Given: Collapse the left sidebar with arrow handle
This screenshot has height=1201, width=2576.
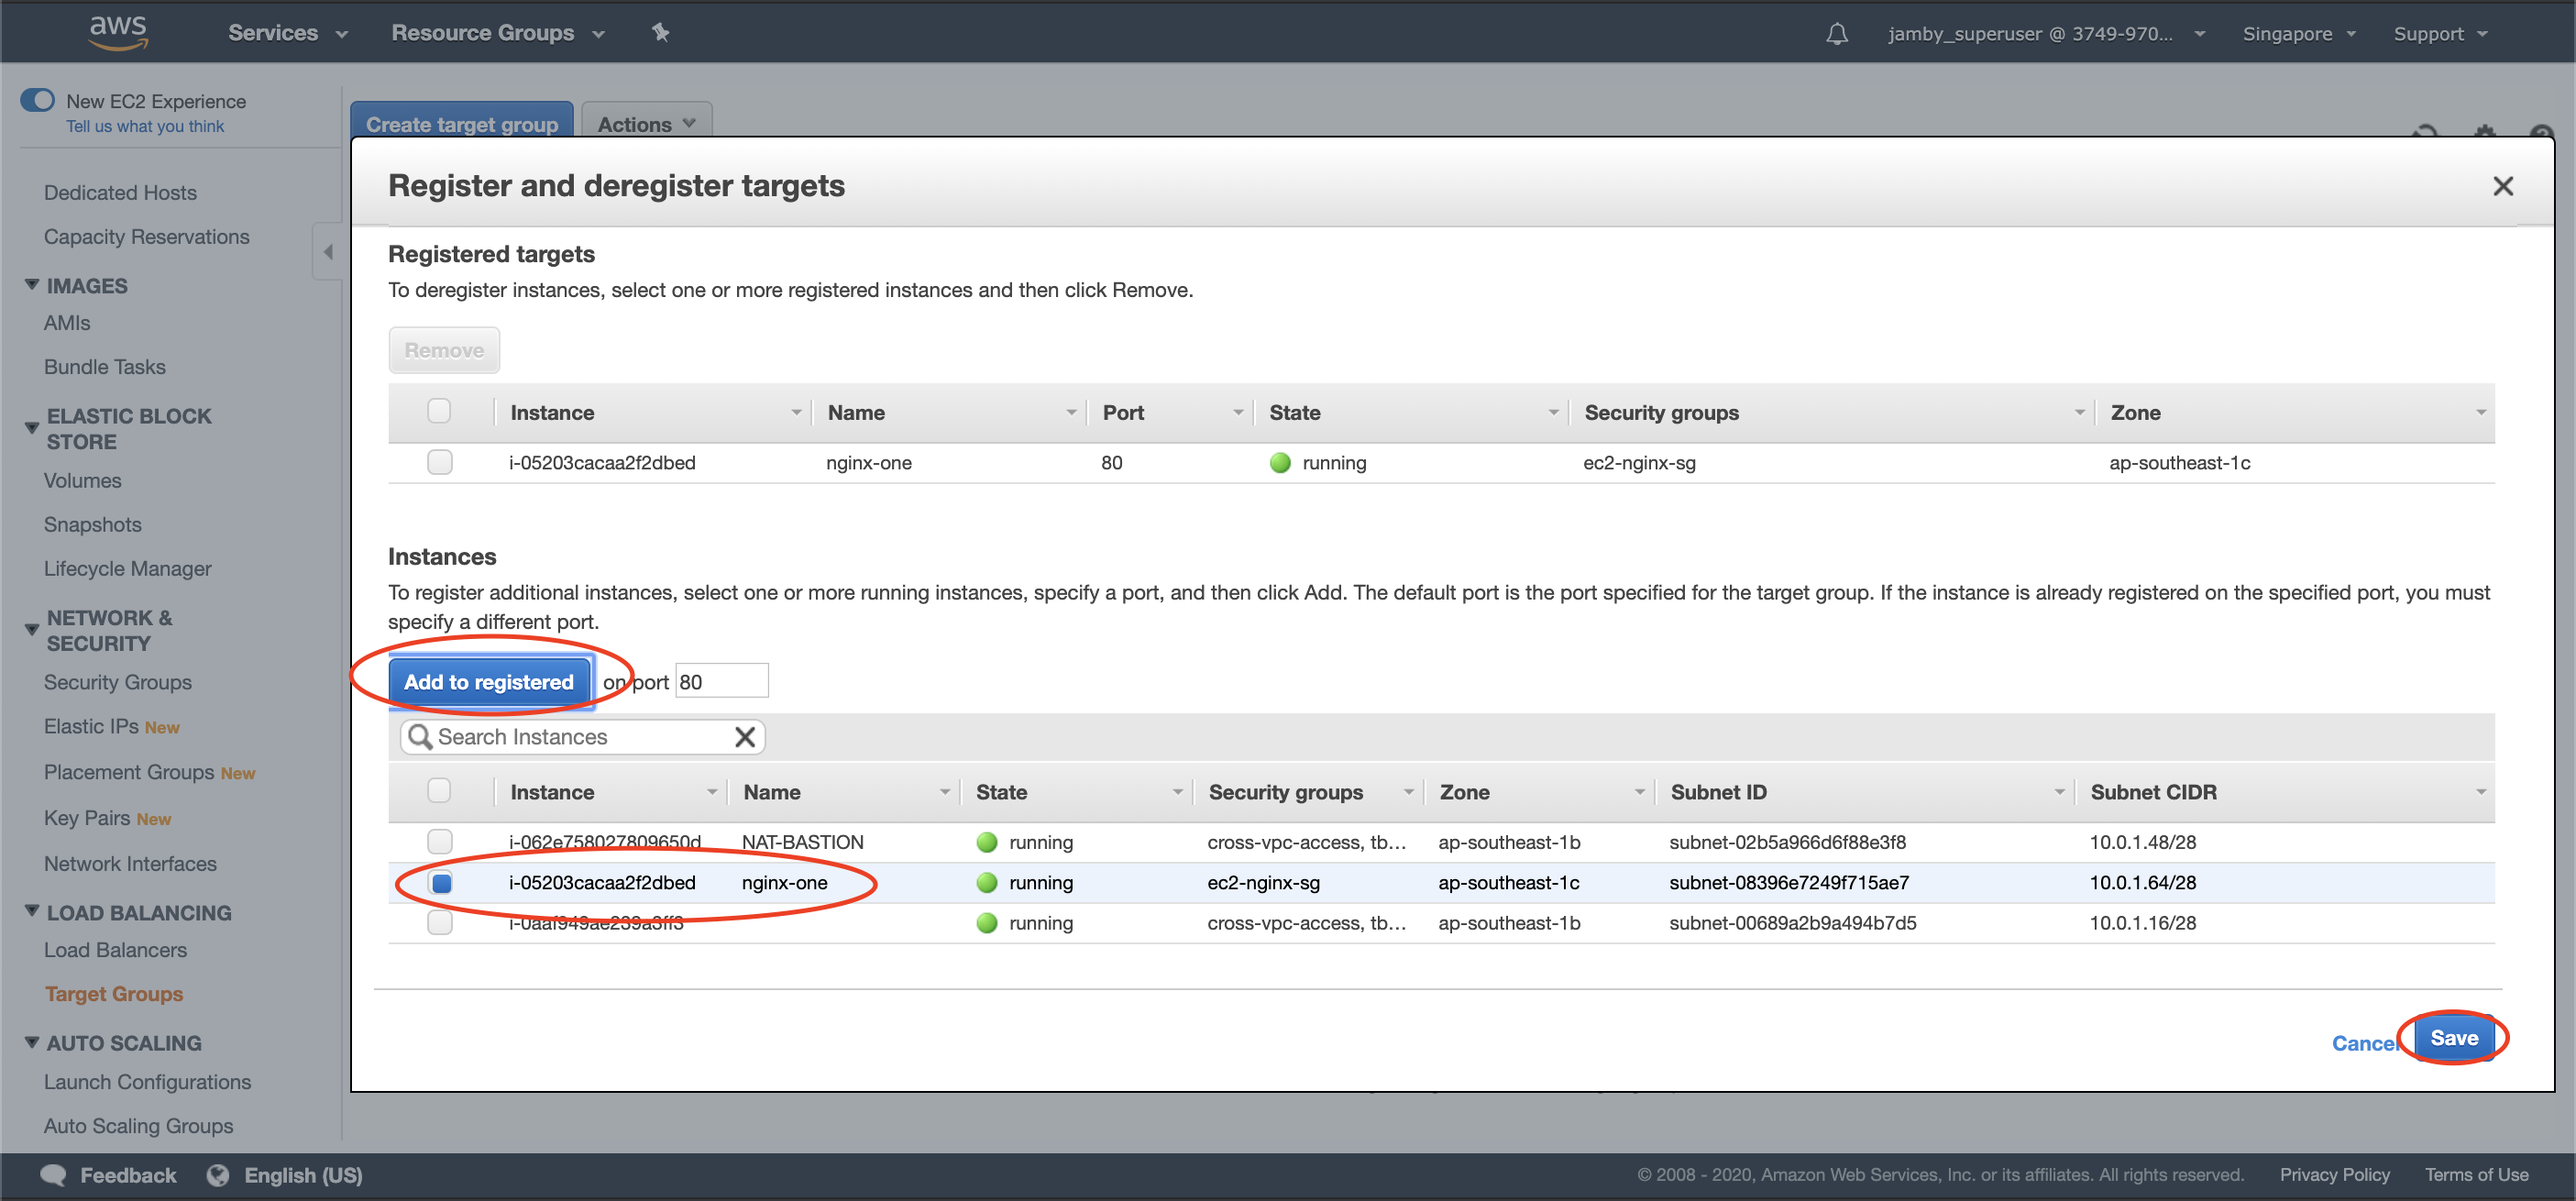Looking at the screenshot, I should coord(328,252).
